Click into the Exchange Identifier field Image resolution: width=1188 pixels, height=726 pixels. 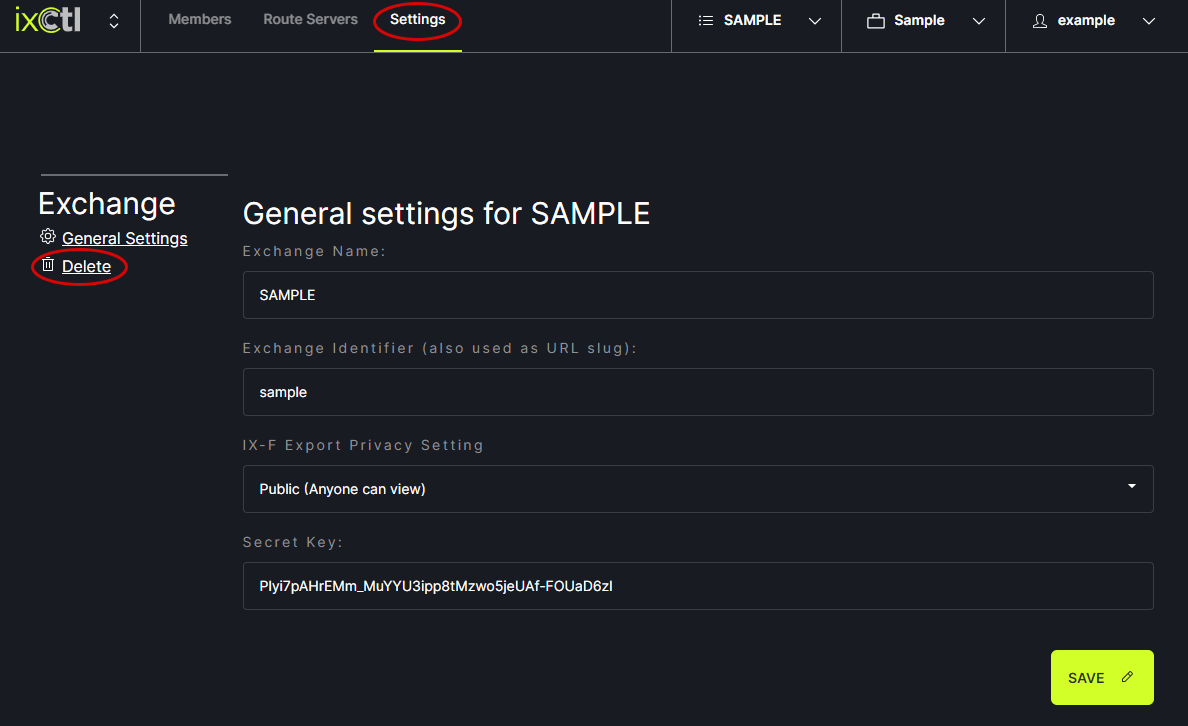point(697,392)
